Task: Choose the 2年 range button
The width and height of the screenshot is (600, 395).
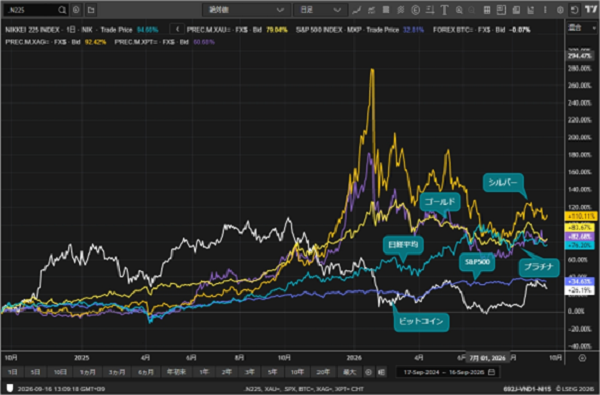Action: 227,372
